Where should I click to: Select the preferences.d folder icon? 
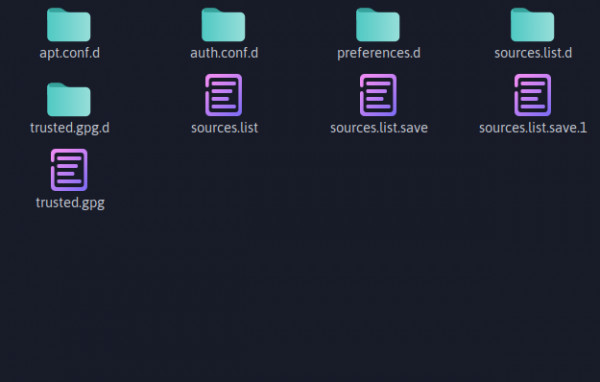coord(378,24)
